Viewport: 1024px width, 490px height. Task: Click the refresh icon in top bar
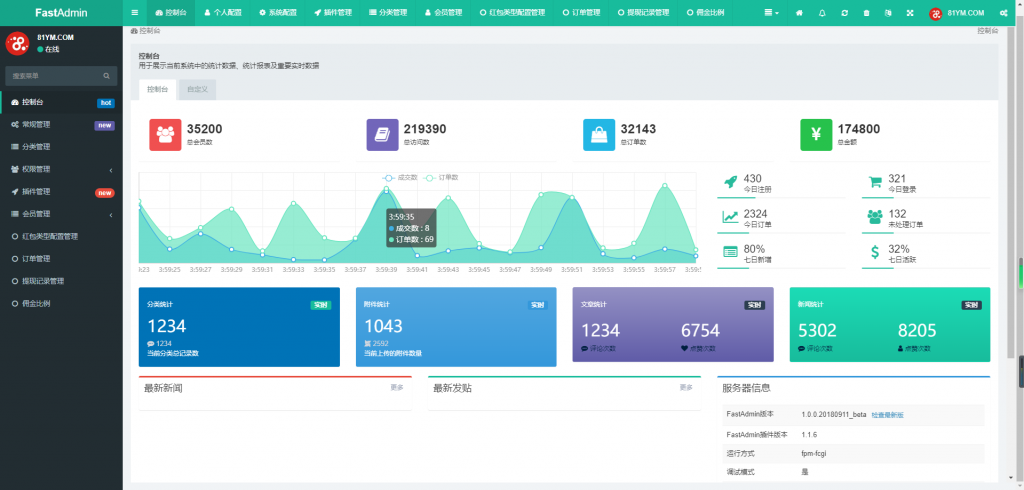845,12
